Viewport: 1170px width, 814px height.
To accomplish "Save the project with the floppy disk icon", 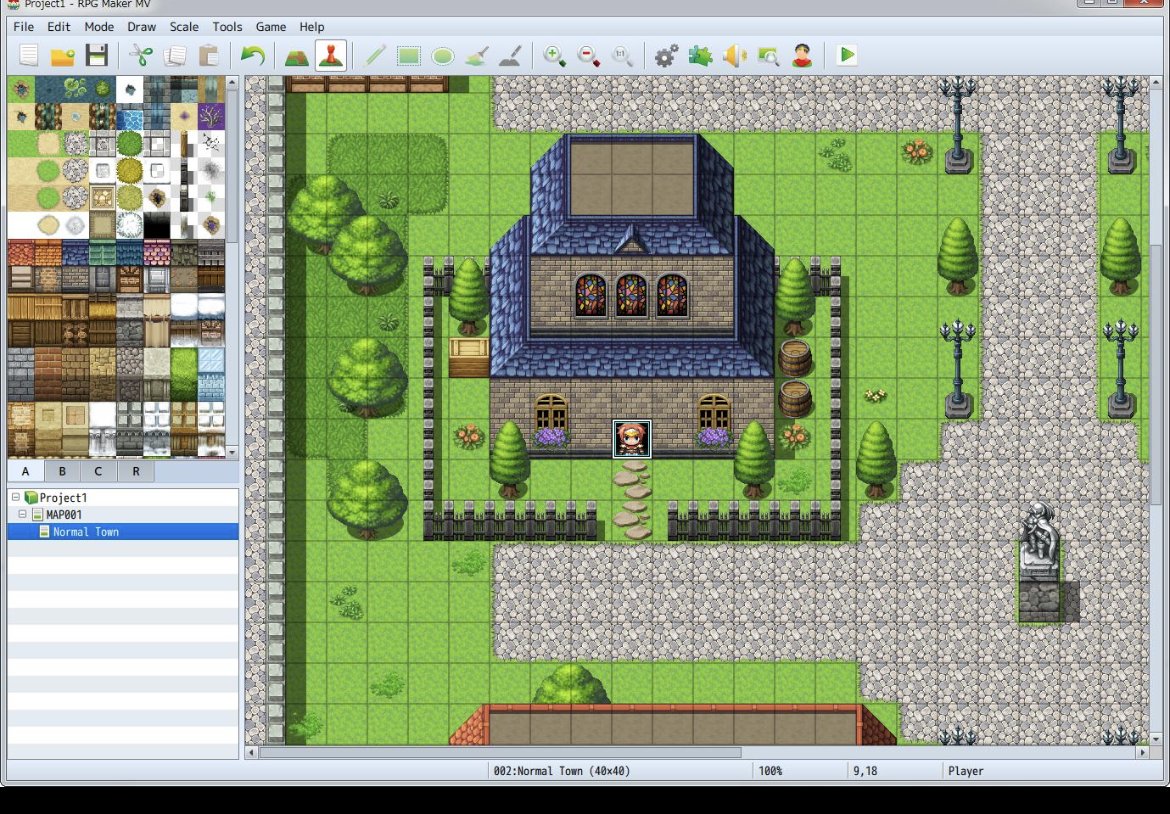I will tap(97, 56).
